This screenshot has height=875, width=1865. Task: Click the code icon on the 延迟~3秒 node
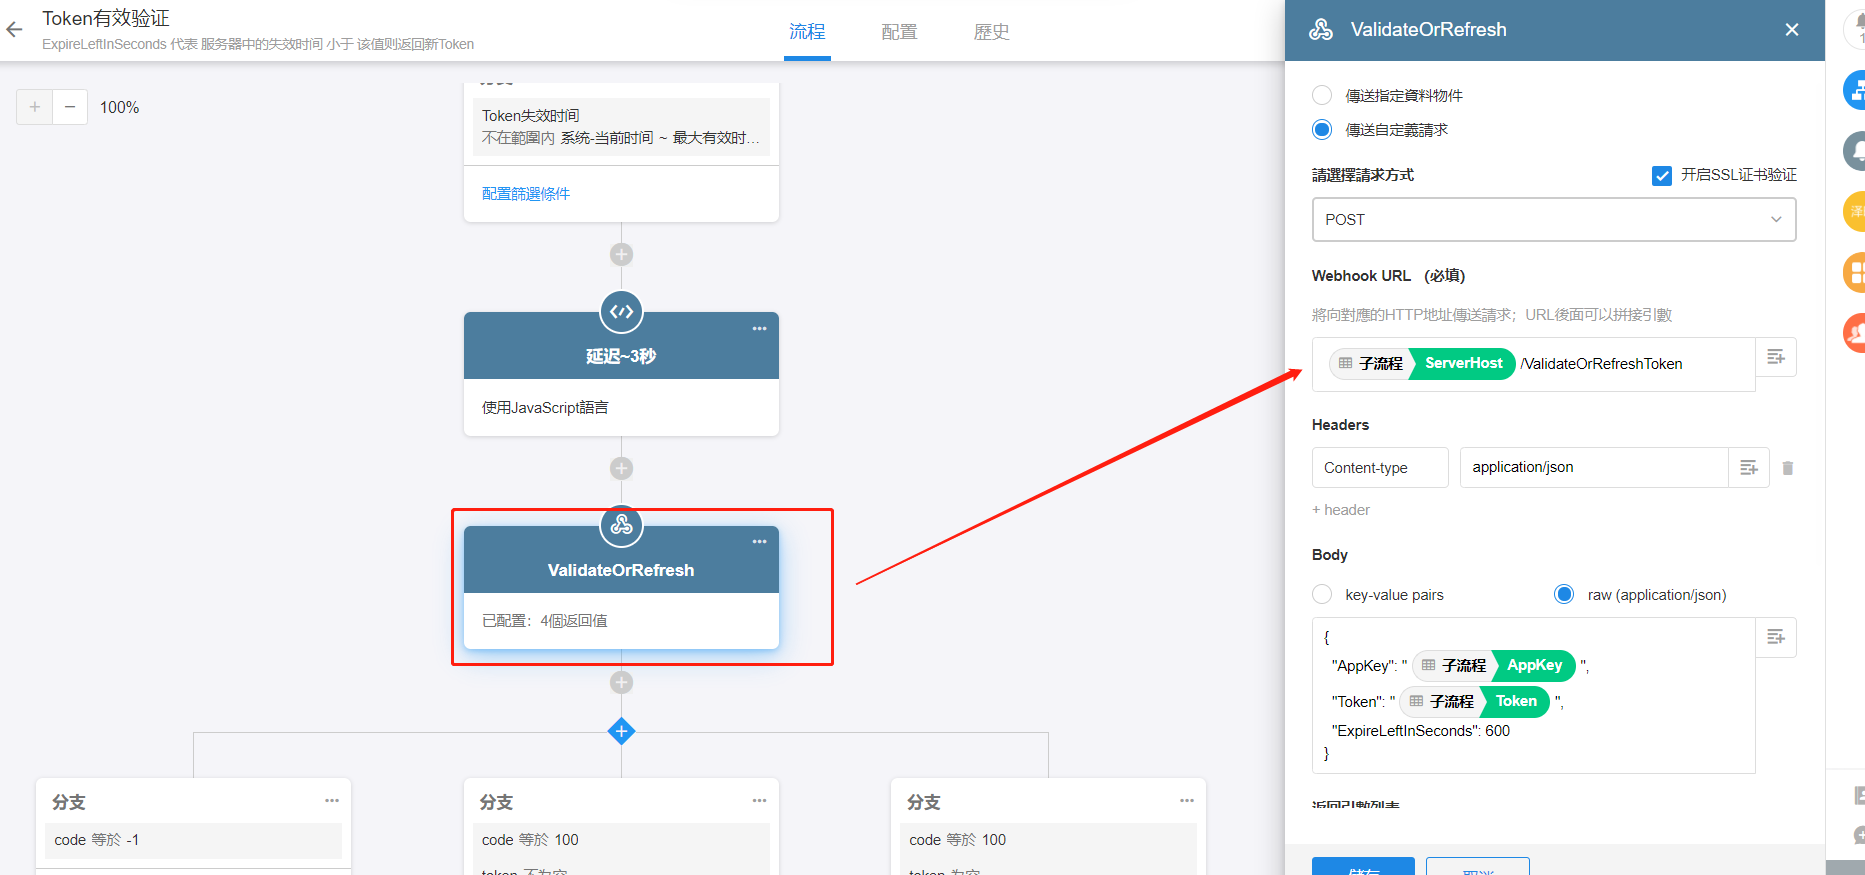pos(621,312)
